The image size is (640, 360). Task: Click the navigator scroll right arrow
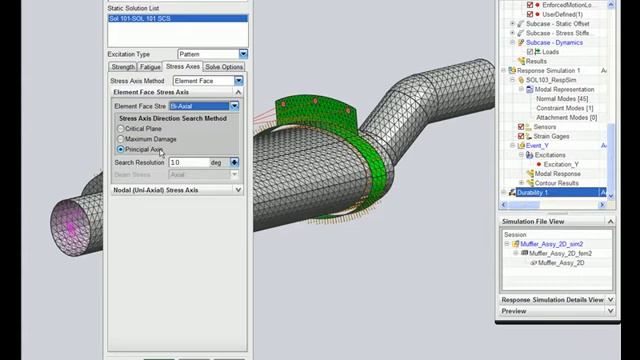602,205
